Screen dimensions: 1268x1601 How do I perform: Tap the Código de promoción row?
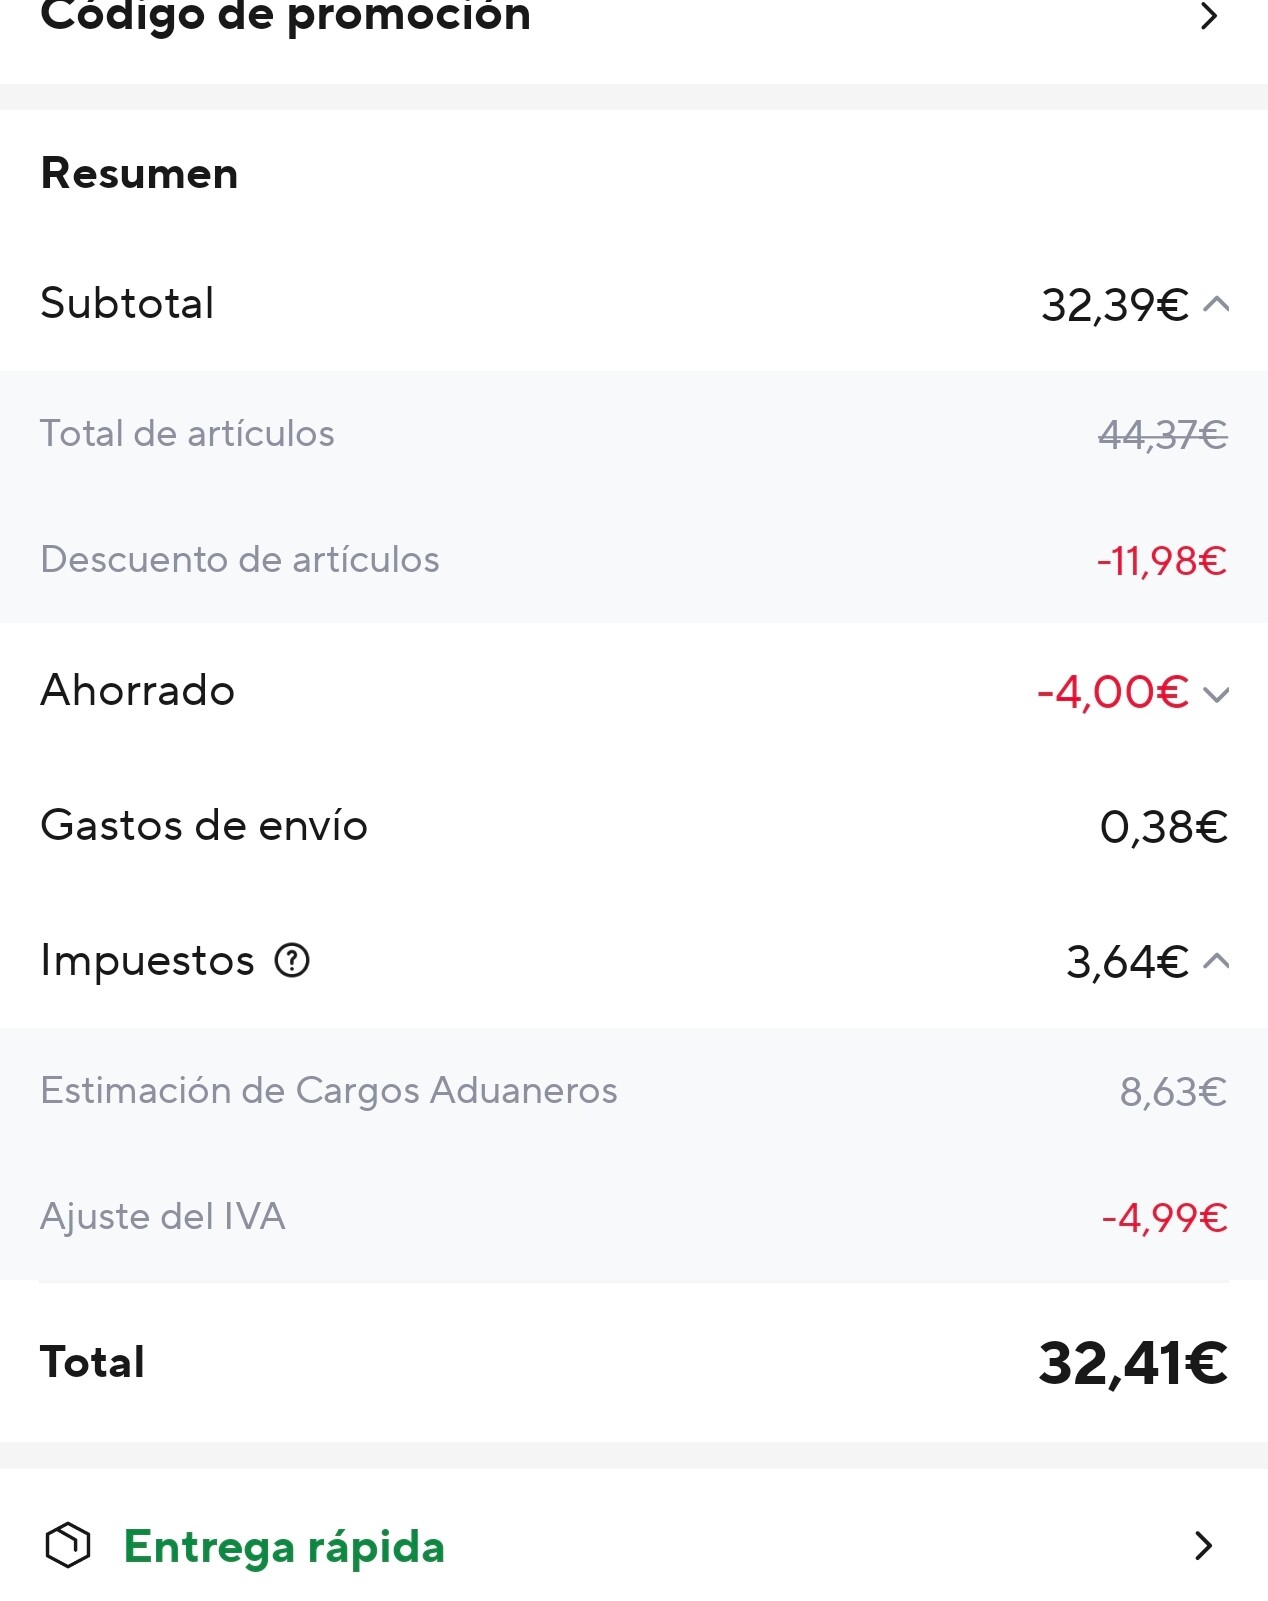pos(634,20)
